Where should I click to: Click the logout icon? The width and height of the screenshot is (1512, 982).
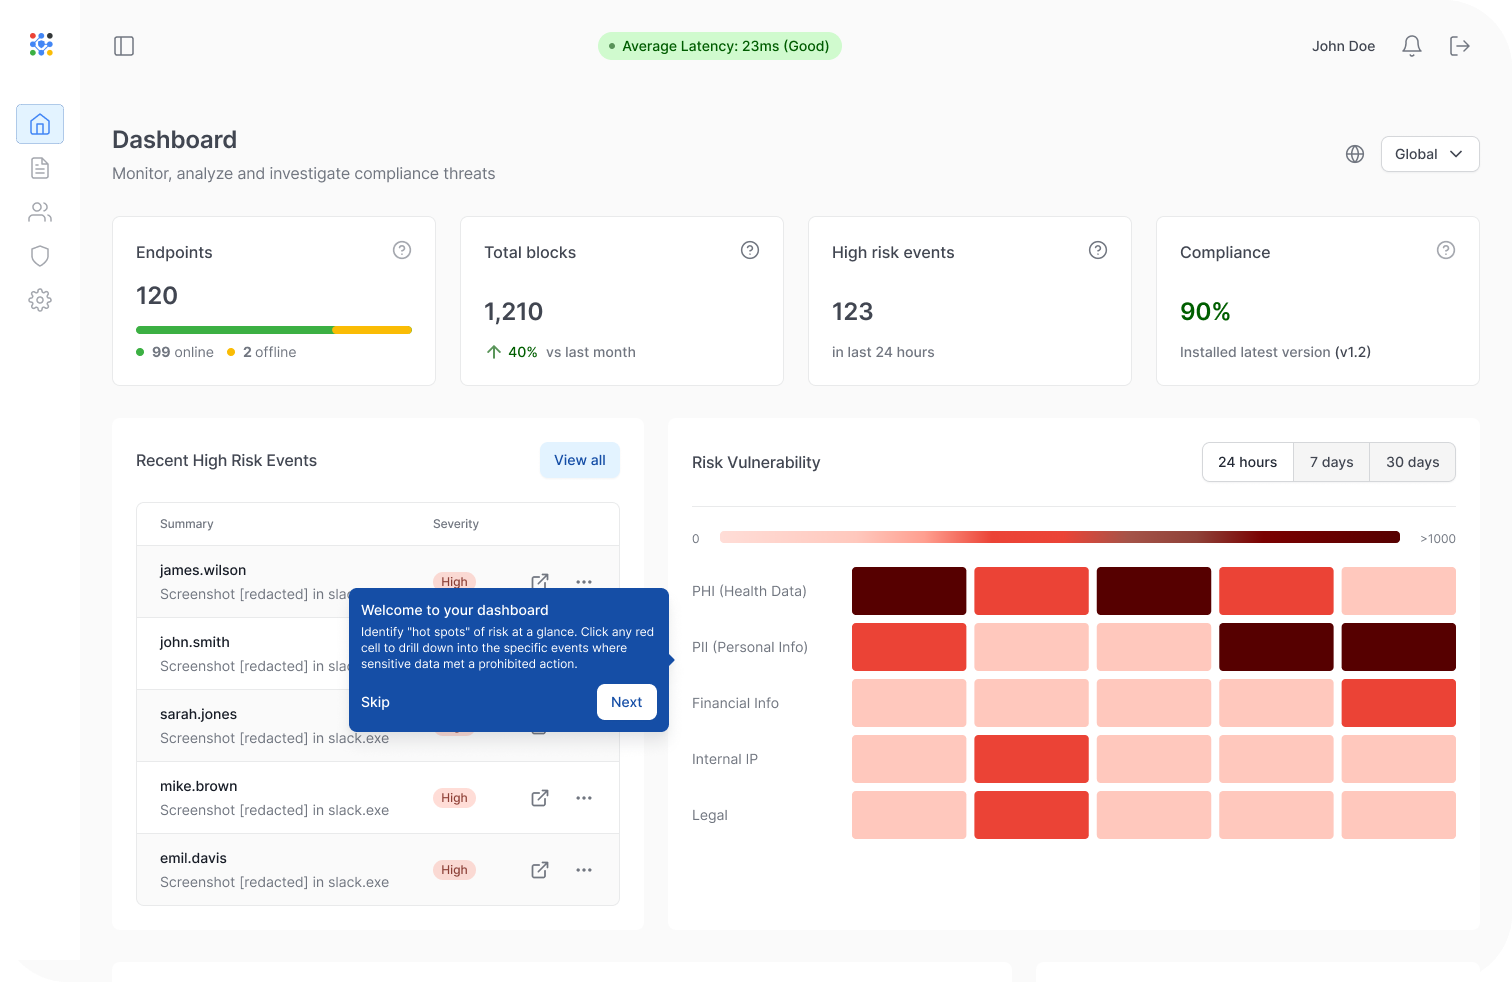pyautogui.click(x=1460, y=46)
